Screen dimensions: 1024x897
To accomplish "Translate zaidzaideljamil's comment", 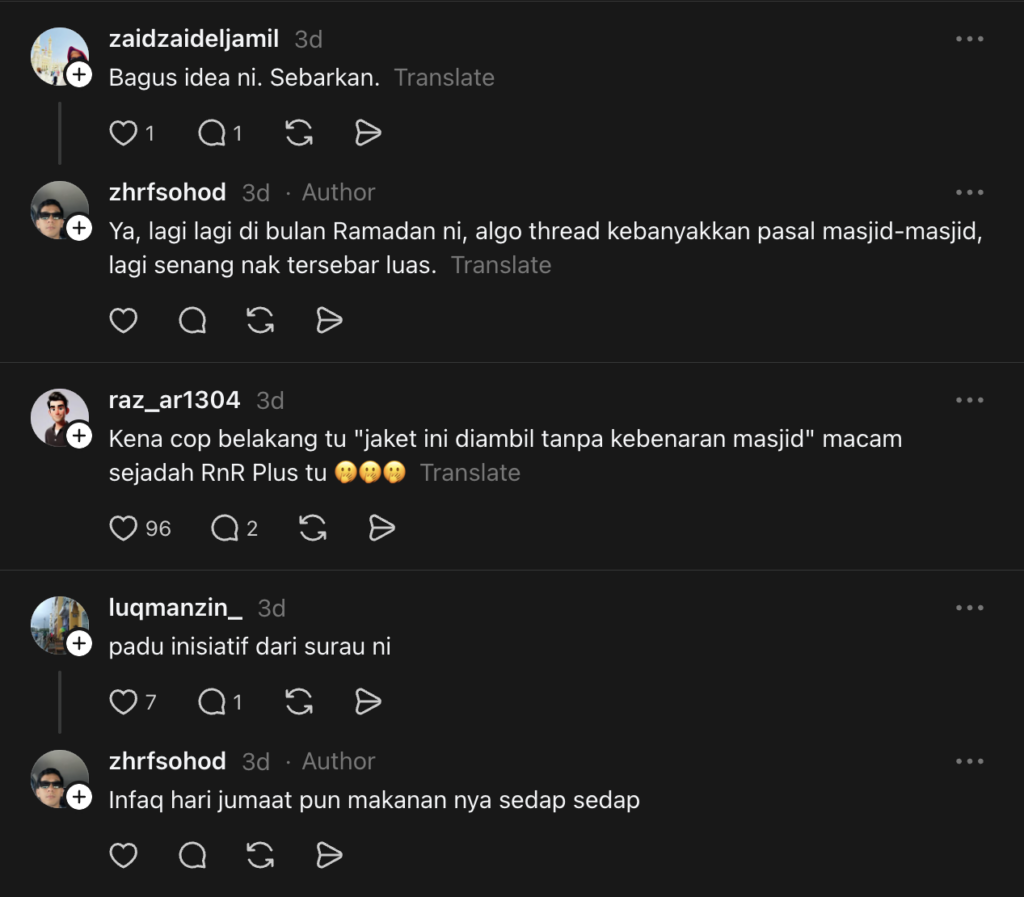I will click(x=444, y=77).
